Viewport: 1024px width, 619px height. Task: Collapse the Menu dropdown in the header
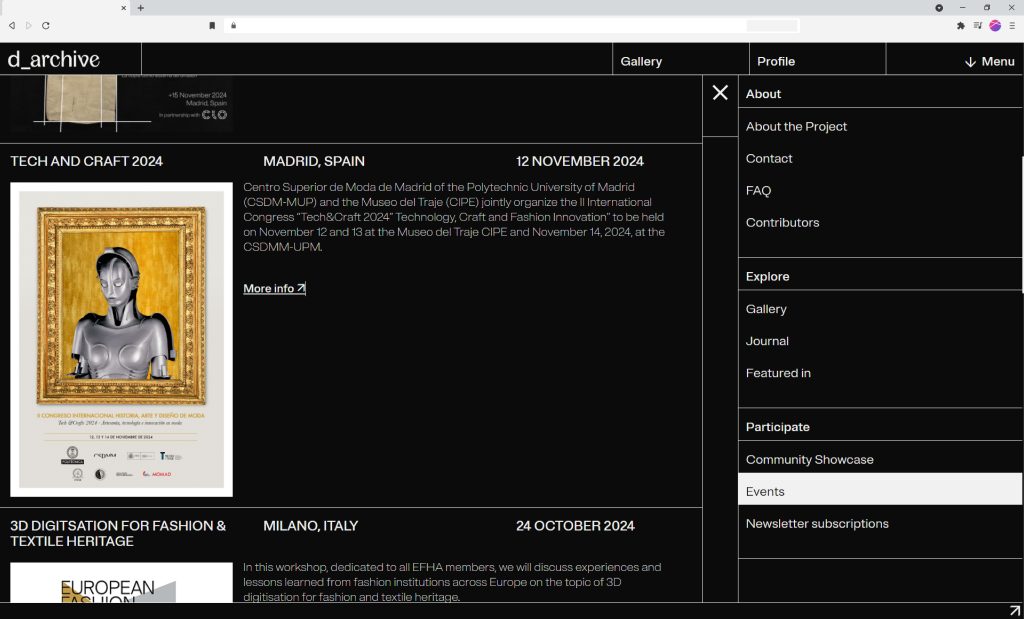click(989, 61)
